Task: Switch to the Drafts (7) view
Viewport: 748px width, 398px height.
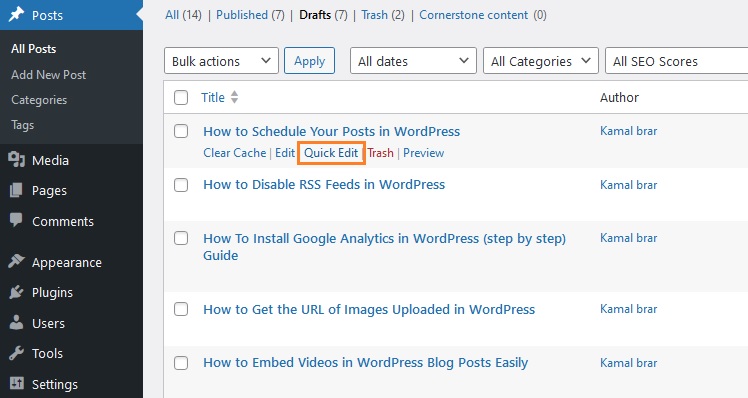Action: pyautogui.click(x=323, y=15)
